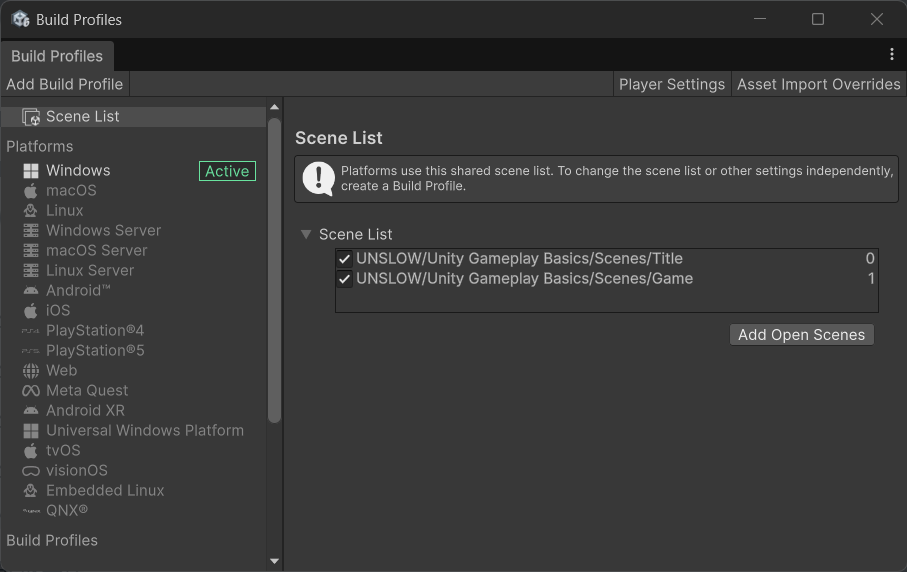Click the Linux penguin icon
The width and height of the screenshot is (907, 572).
[x=31, y=211]
